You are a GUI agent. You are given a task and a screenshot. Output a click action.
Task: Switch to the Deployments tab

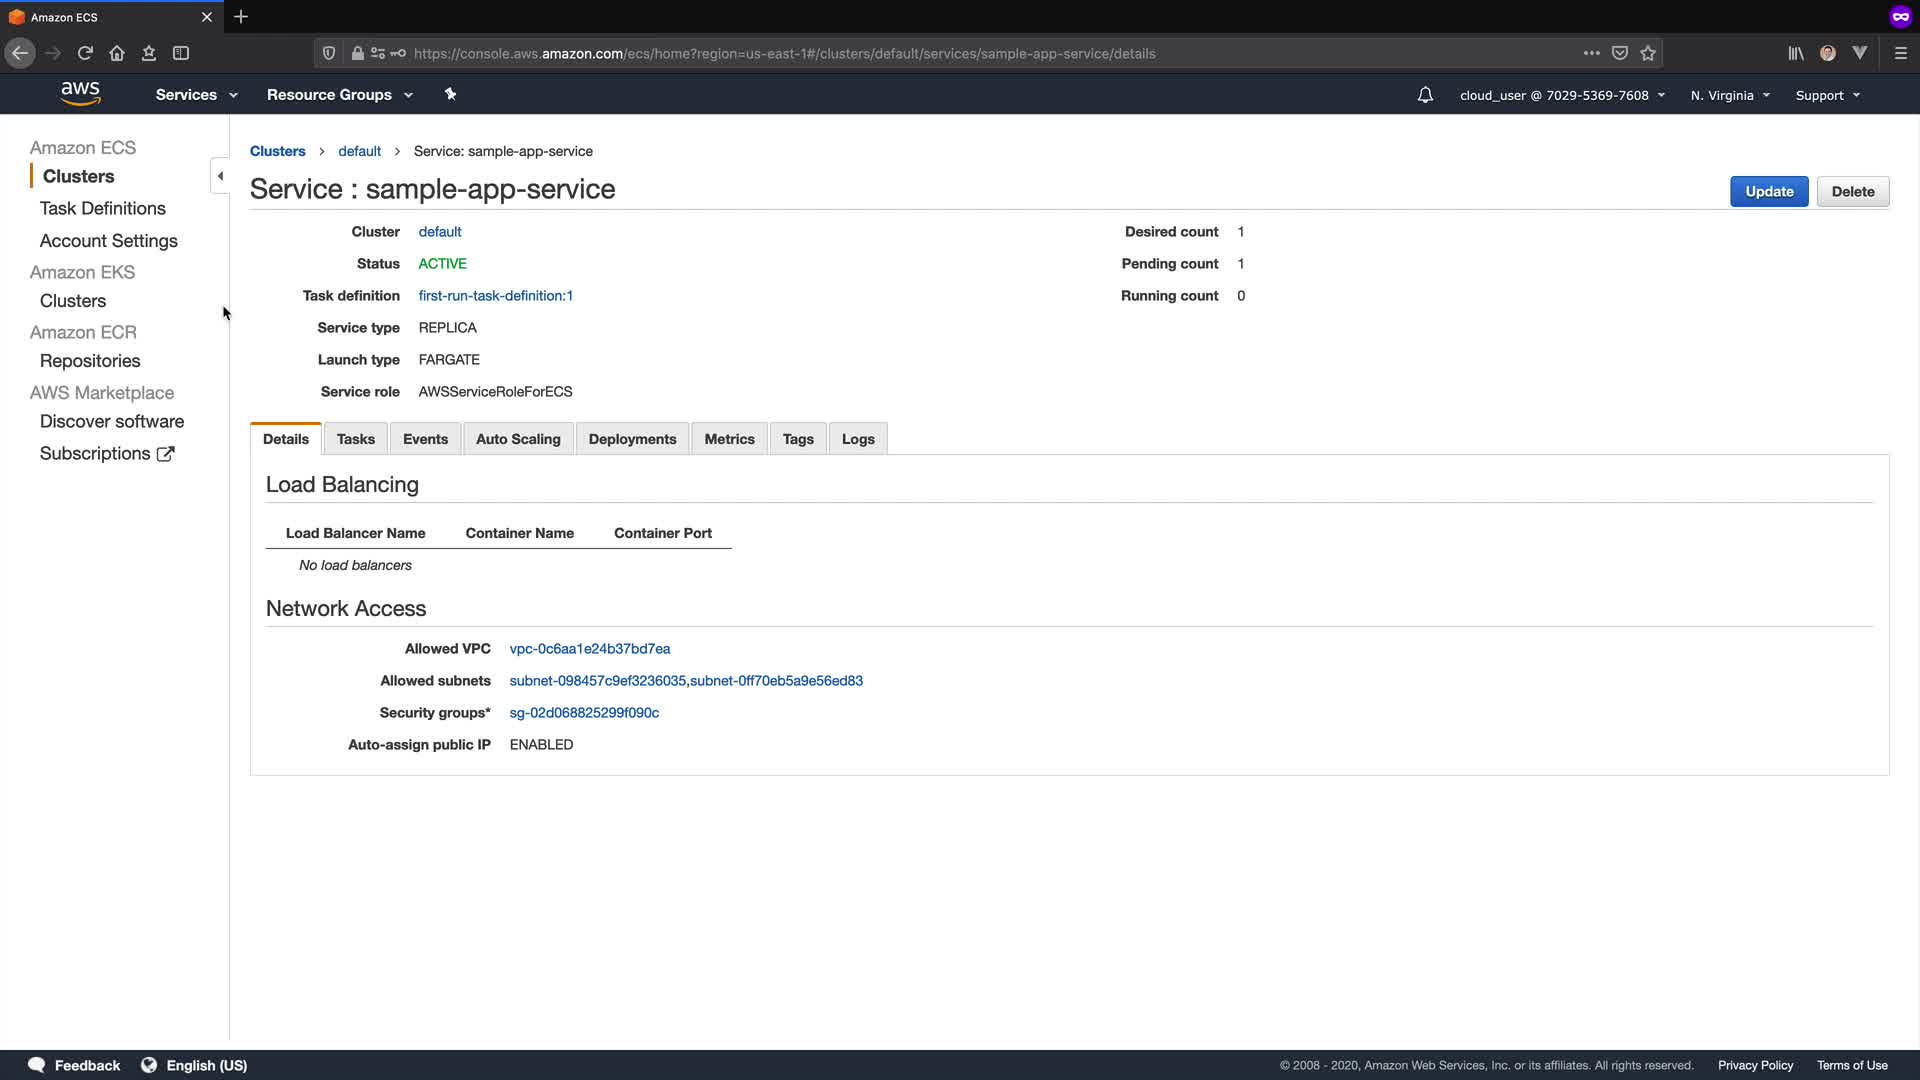point(632,439)
